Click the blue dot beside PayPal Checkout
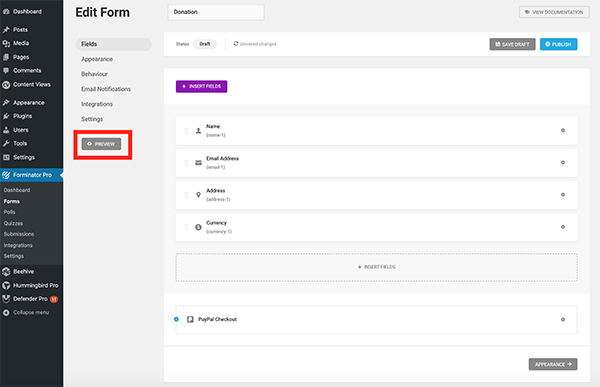600x387 pixels. 176,319
